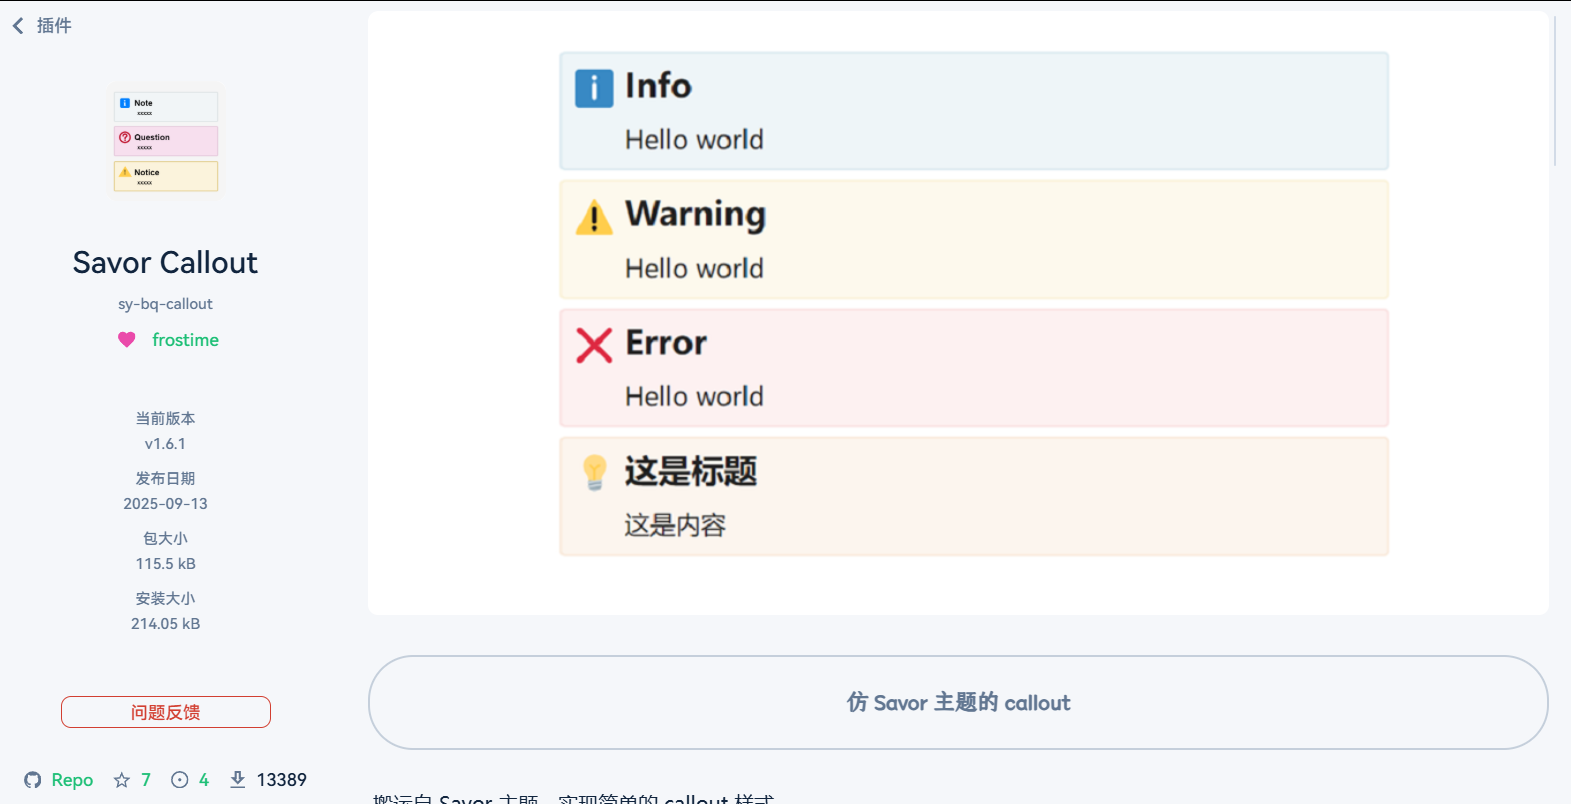Click the 包大小 label
1571x804 pixels.
point(166,538)
